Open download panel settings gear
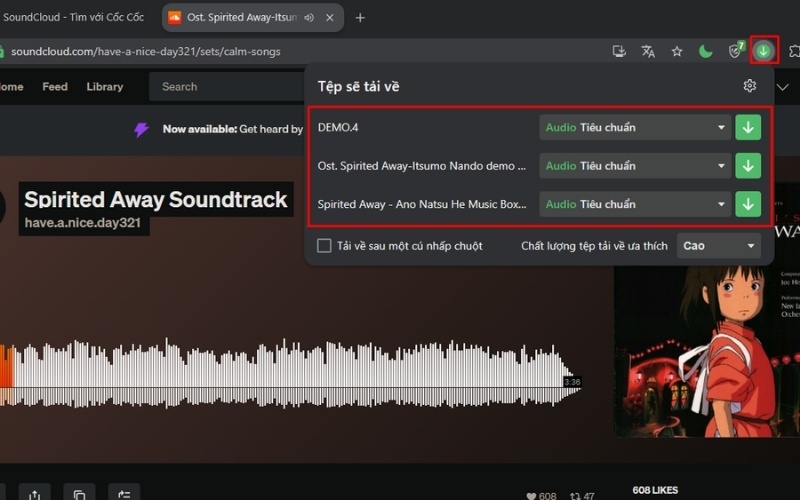The height and width of the screenshot is (500, 800). 749,86
